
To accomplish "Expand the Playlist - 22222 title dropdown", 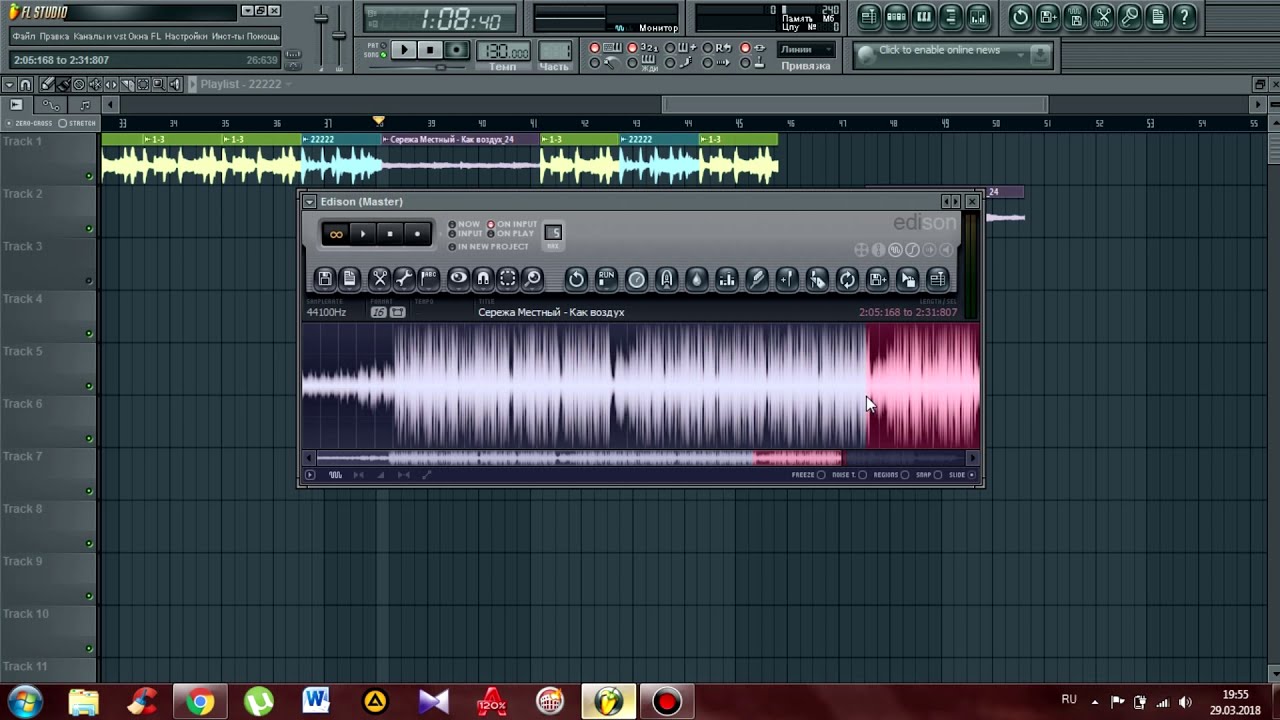I will pos(288,84).
